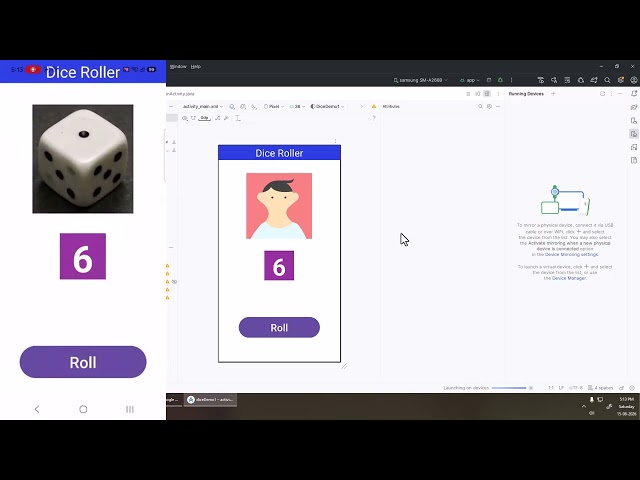Add a device with the plus icon
Screen dimensions: 640x480
(x=553, y=94)
